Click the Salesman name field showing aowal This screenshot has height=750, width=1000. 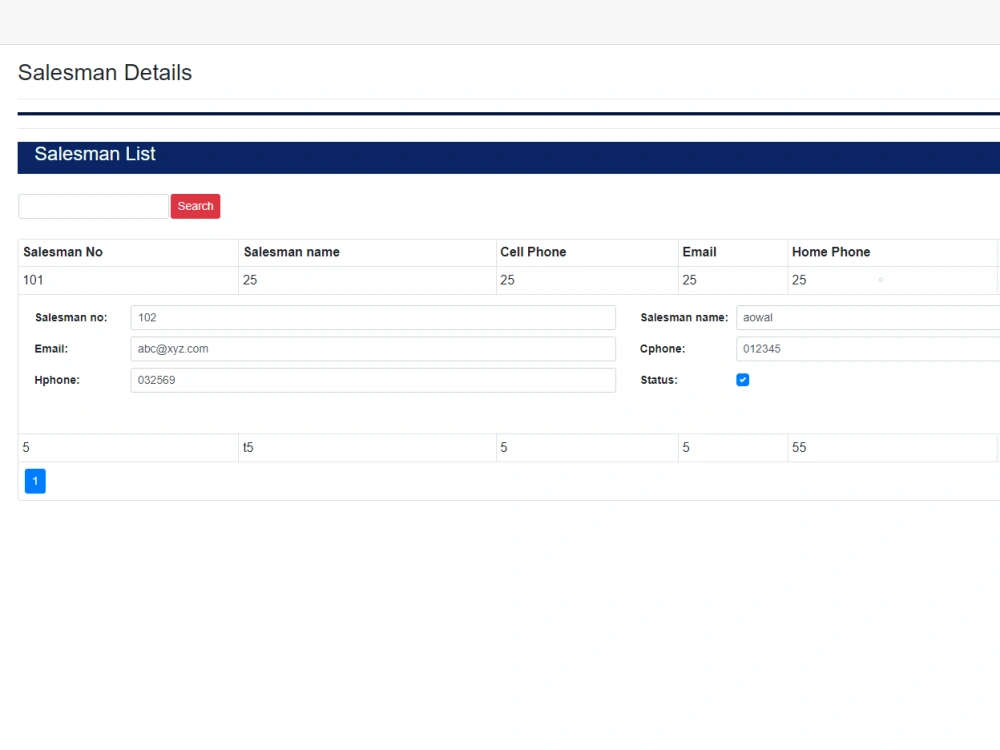(868, 318)
